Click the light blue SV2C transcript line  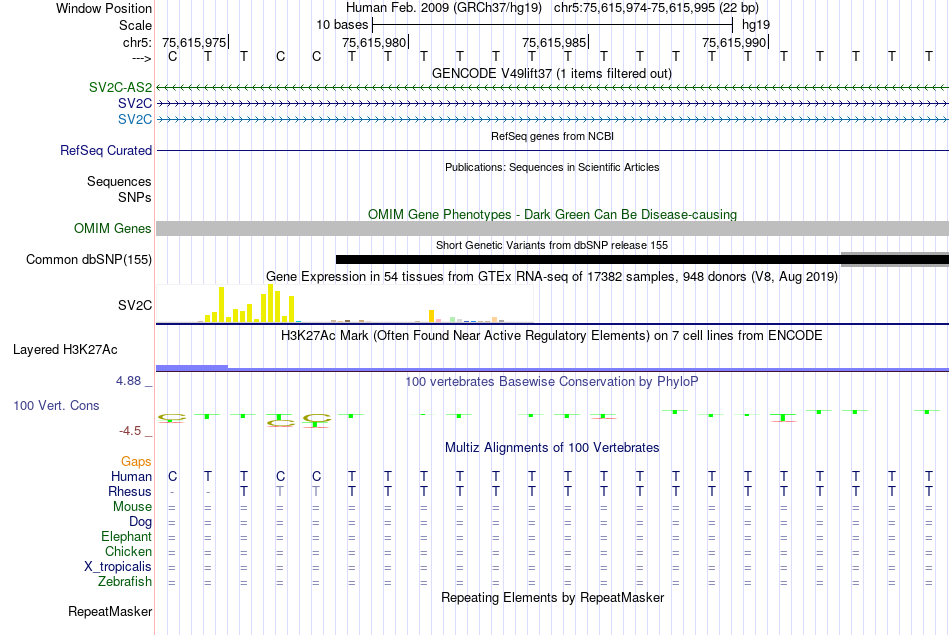(x=553, y=120)
